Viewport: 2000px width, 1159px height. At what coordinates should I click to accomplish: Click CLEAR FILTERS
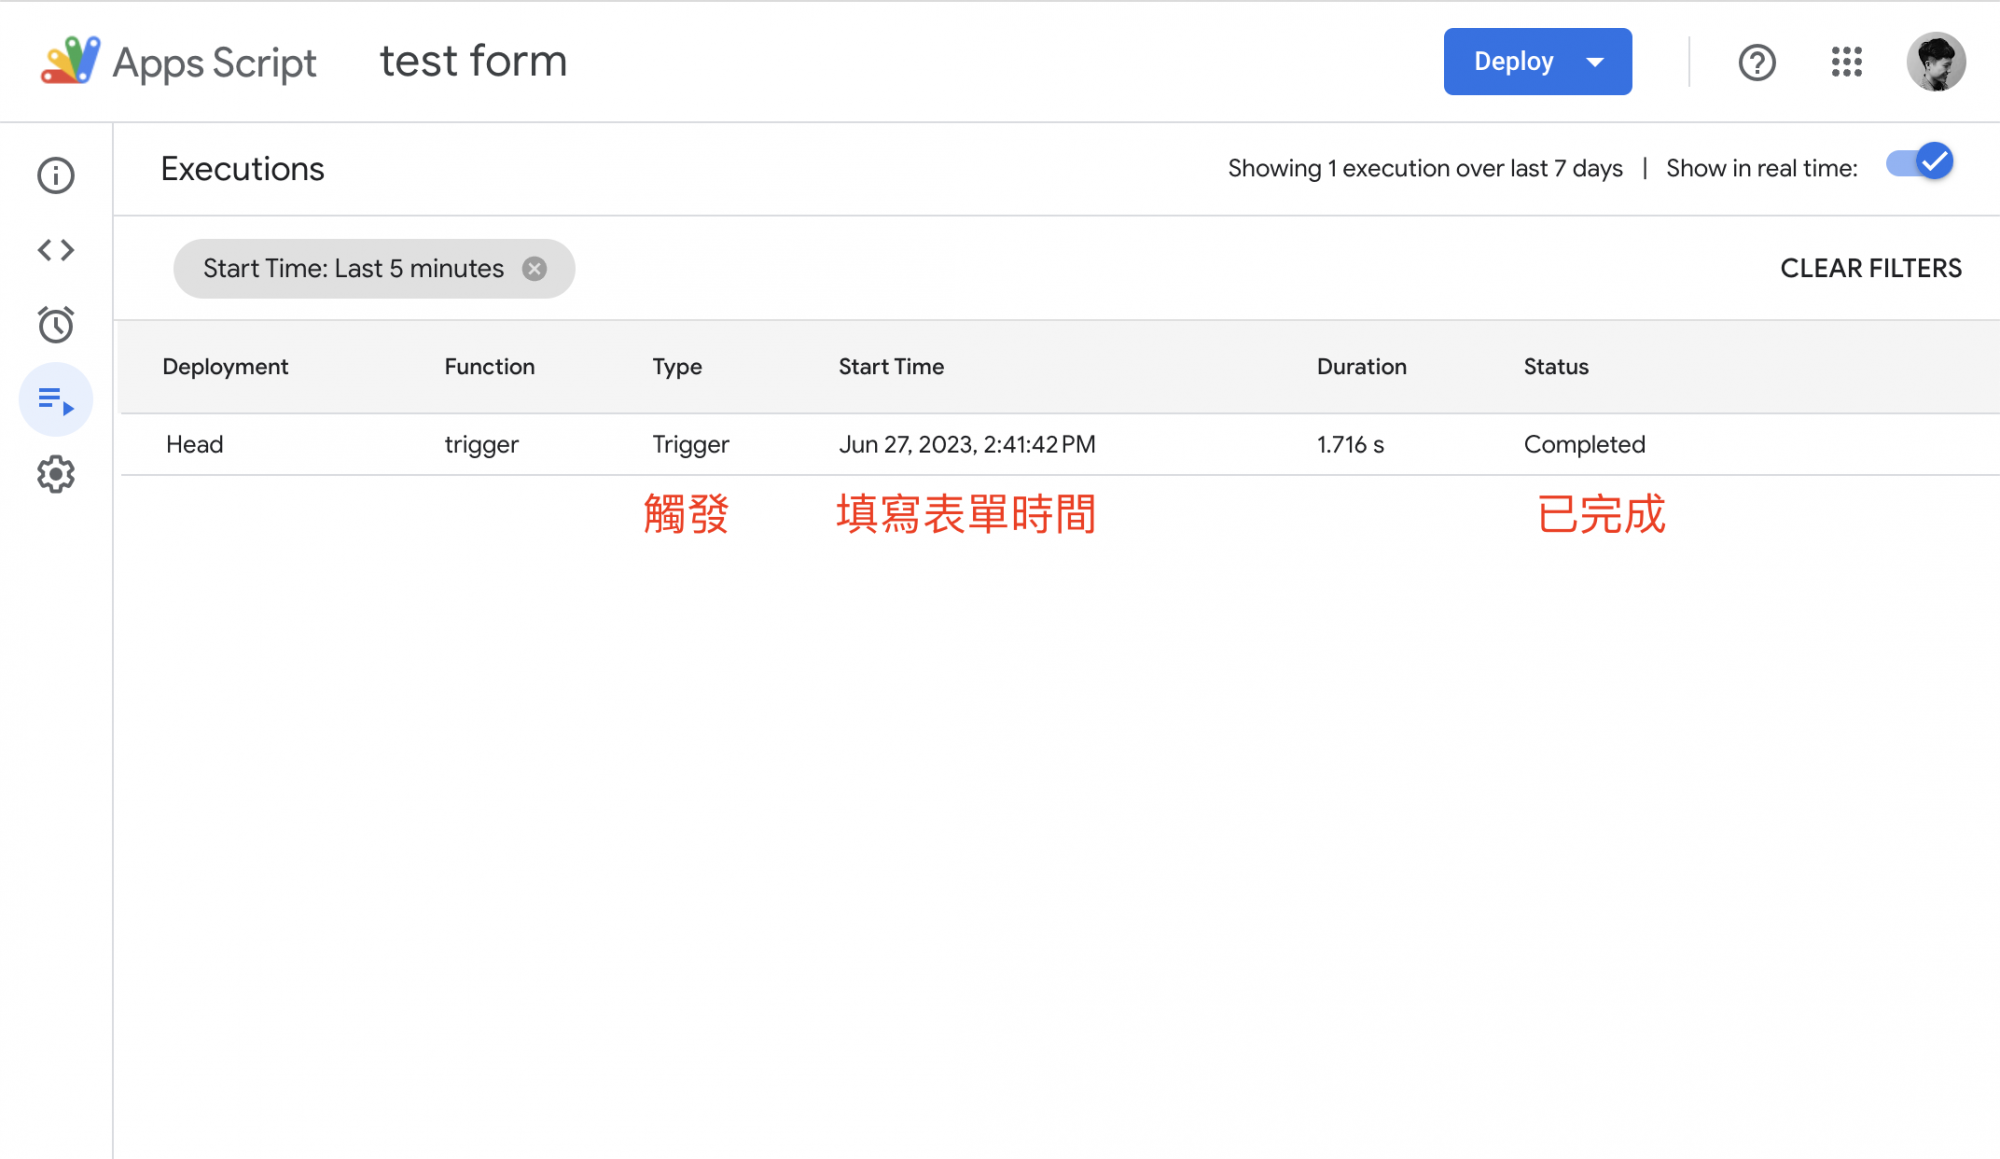click(1871, 269)
